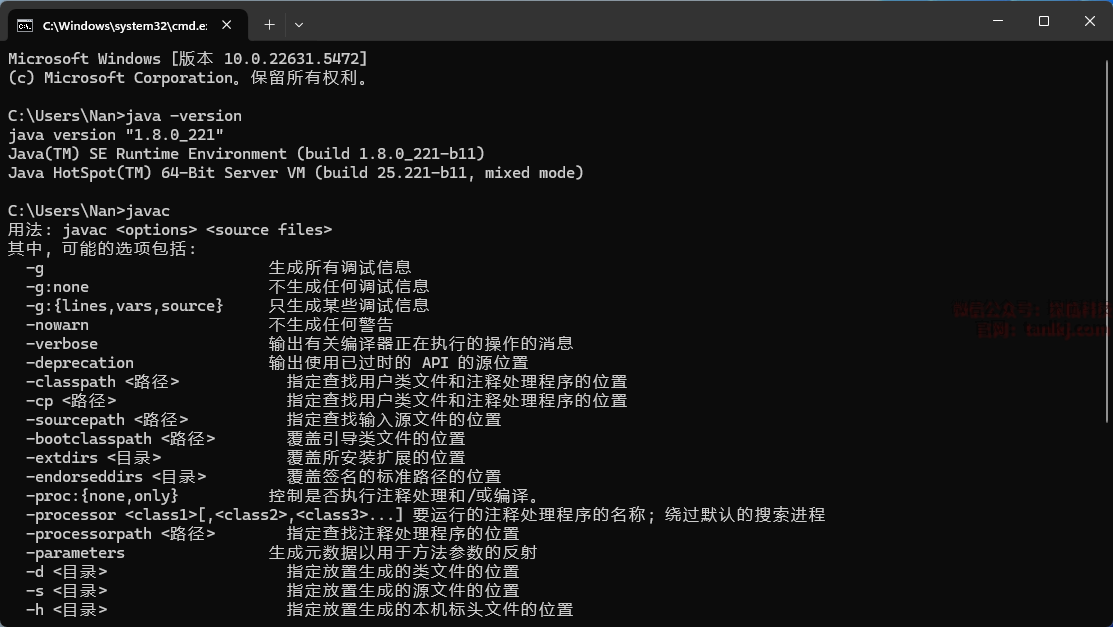1113x627 pixels.
Task: Click the java version "1.8.0_221" output line
Action: click(116, 135)
